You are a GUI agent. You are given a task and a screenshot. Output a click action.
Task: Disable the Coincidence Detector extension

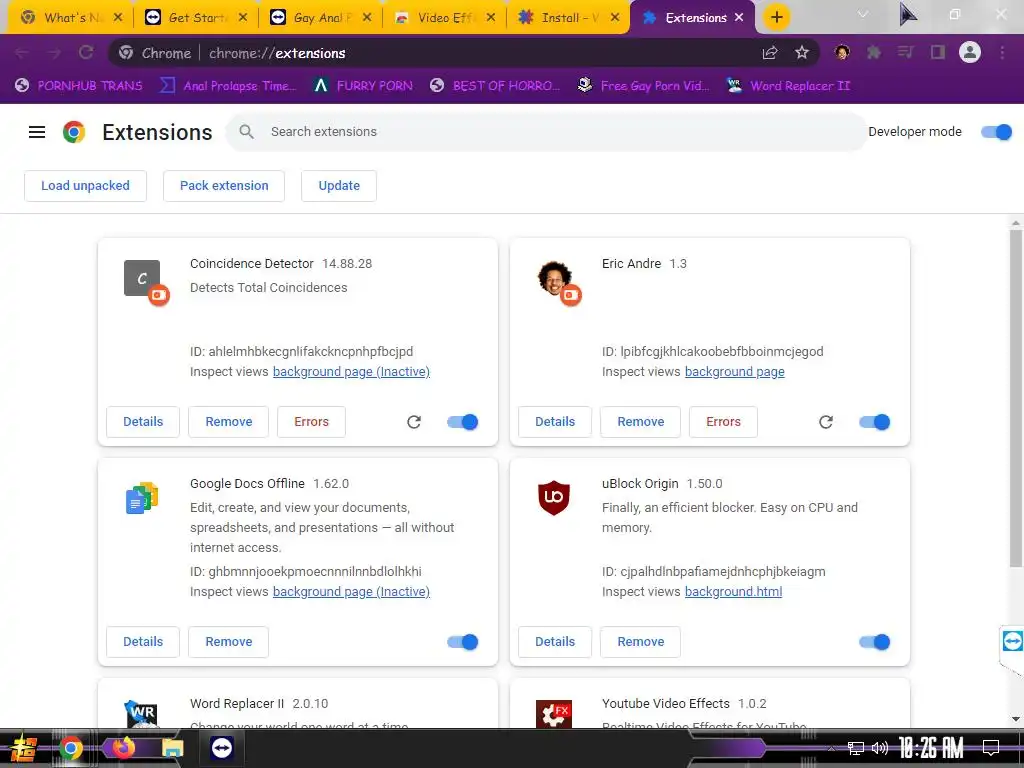pyautogui.click(x=462, y=422)
